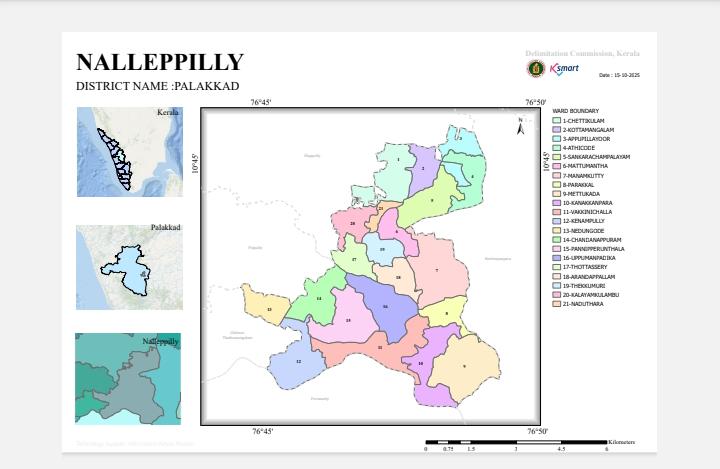The image size is (720, 469).
Task: Click the legend text 16-UPPUMANPADIKA
Action: 589,258
